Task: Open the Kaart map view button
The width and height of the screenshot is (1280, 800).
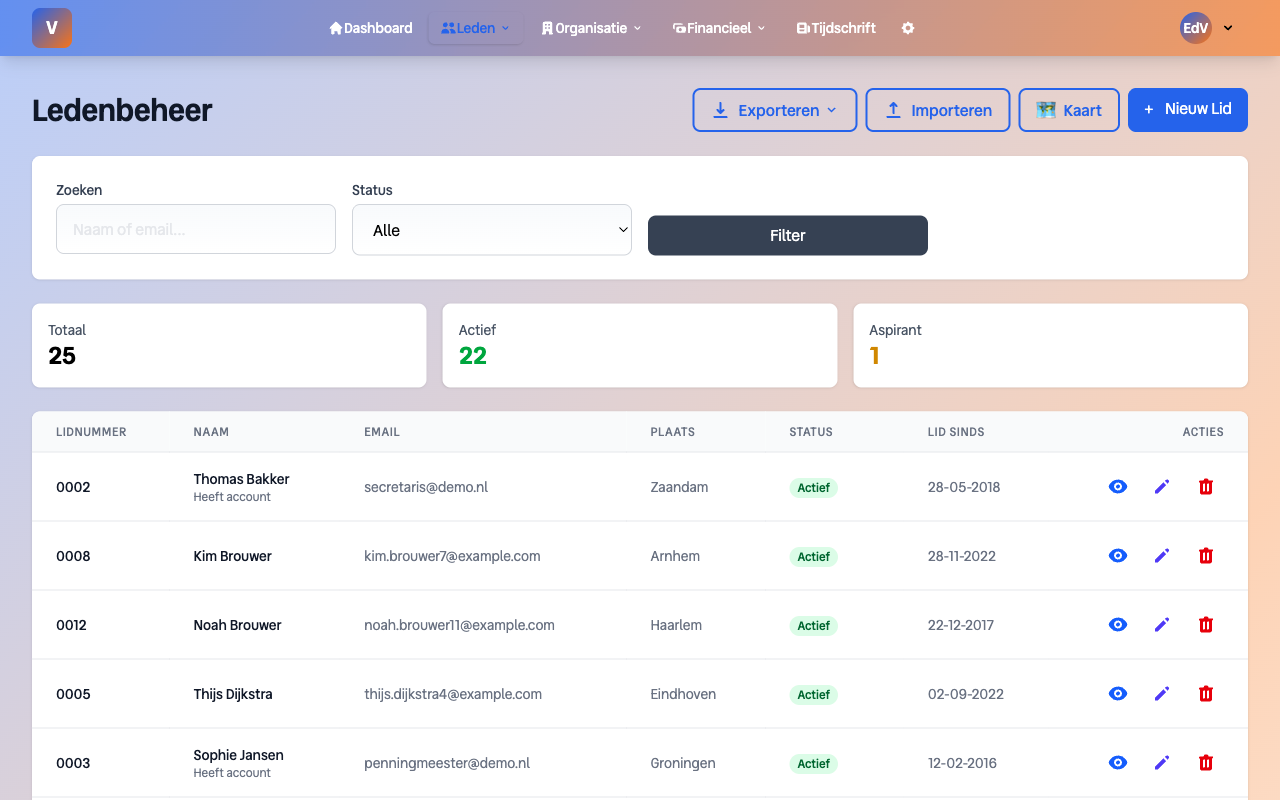Action: click(x=1068, y=110)
